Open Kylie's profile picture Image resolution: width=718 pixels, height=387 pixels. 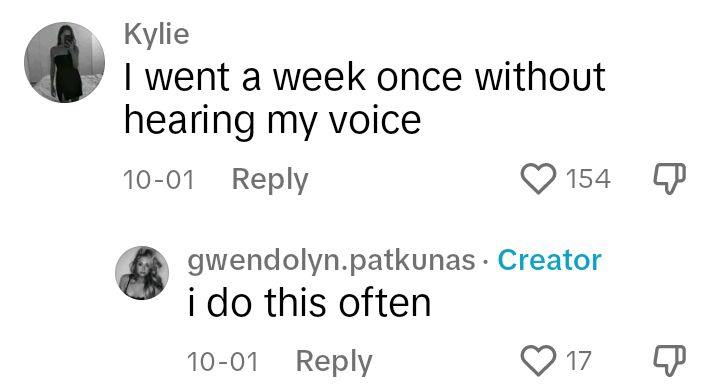65,62
